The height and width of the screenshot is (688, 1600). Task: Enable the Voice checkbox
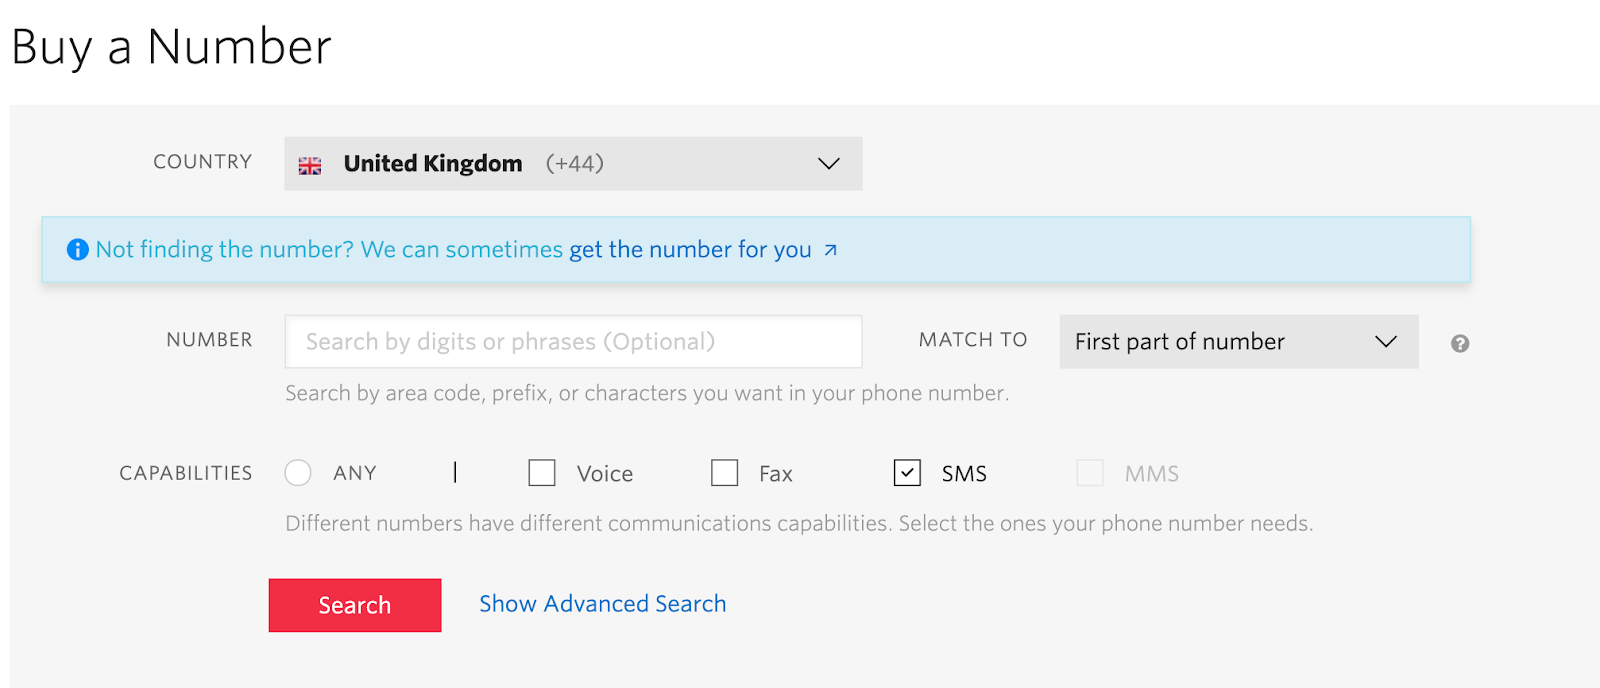coord(542,473)
